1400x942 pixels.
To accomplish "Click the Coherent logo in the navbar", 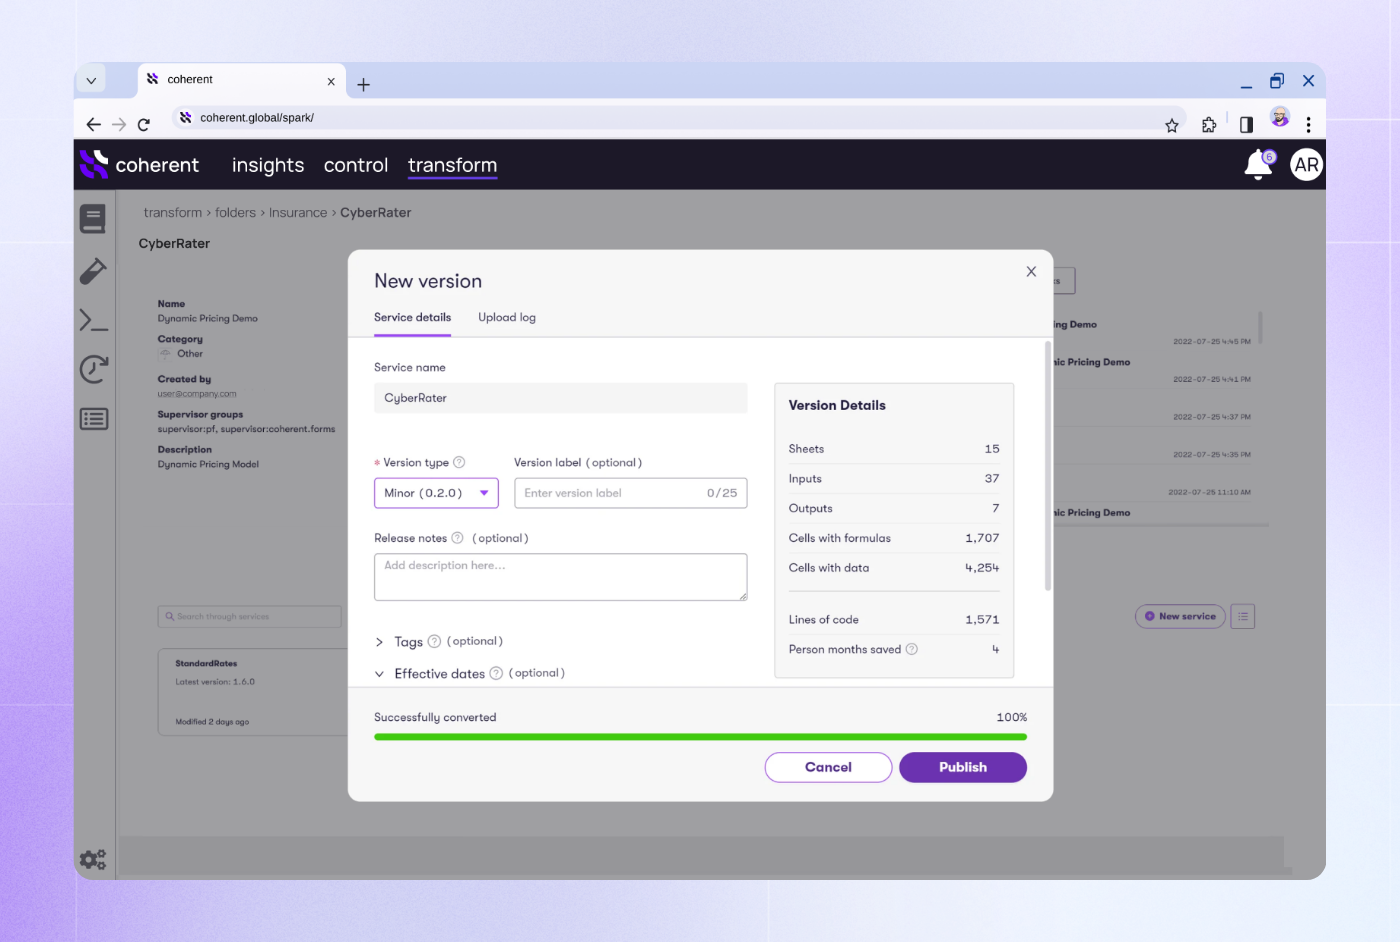I will point(93,165).
